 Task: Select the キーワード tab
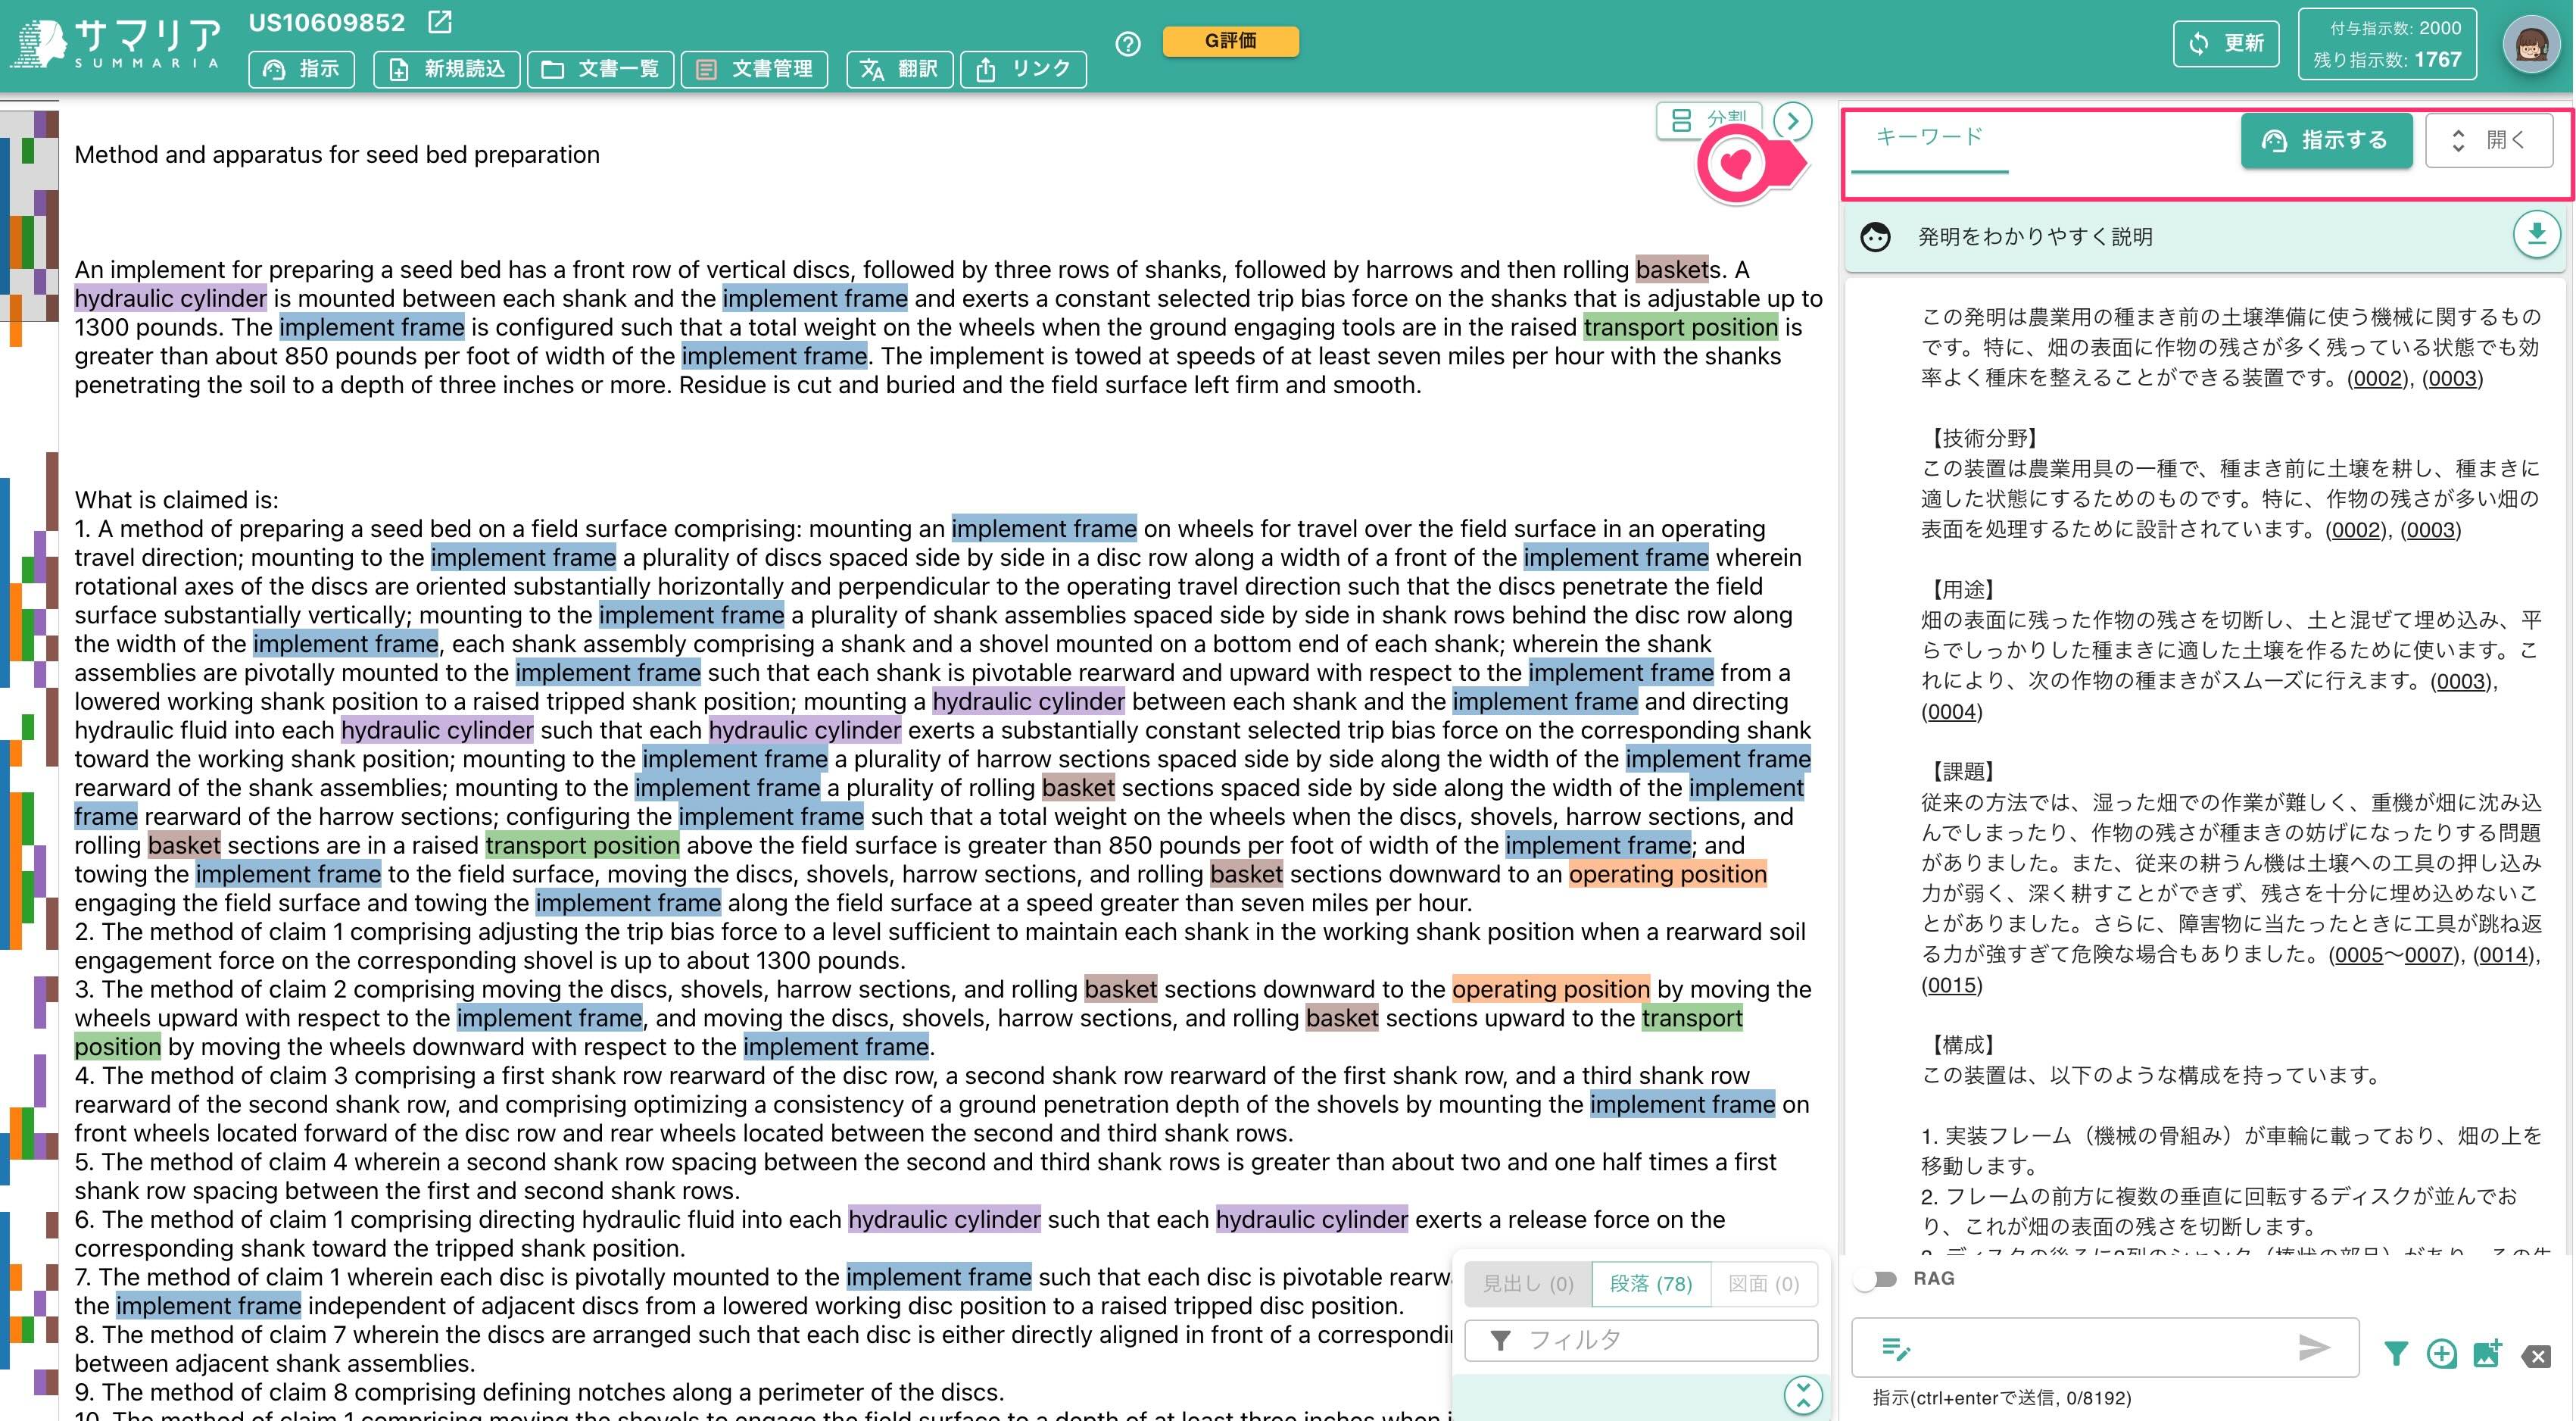pyautogui.click(x=1929, y=138)
